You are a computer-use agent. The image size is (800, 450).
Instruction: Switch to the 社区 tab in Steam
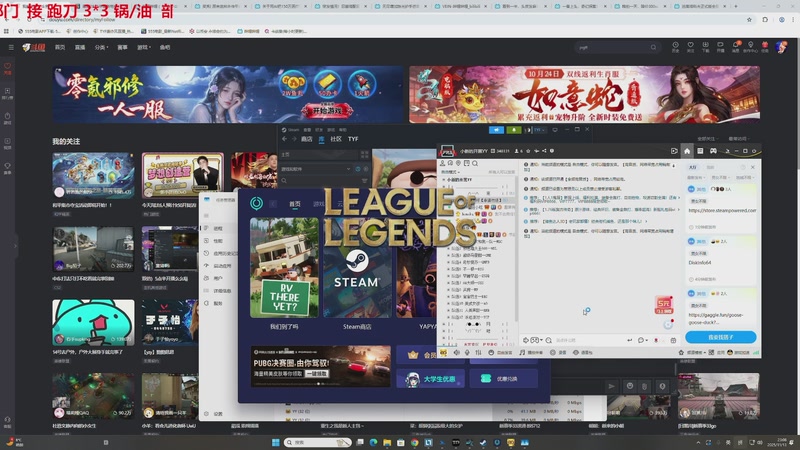[x=336, y=139]
